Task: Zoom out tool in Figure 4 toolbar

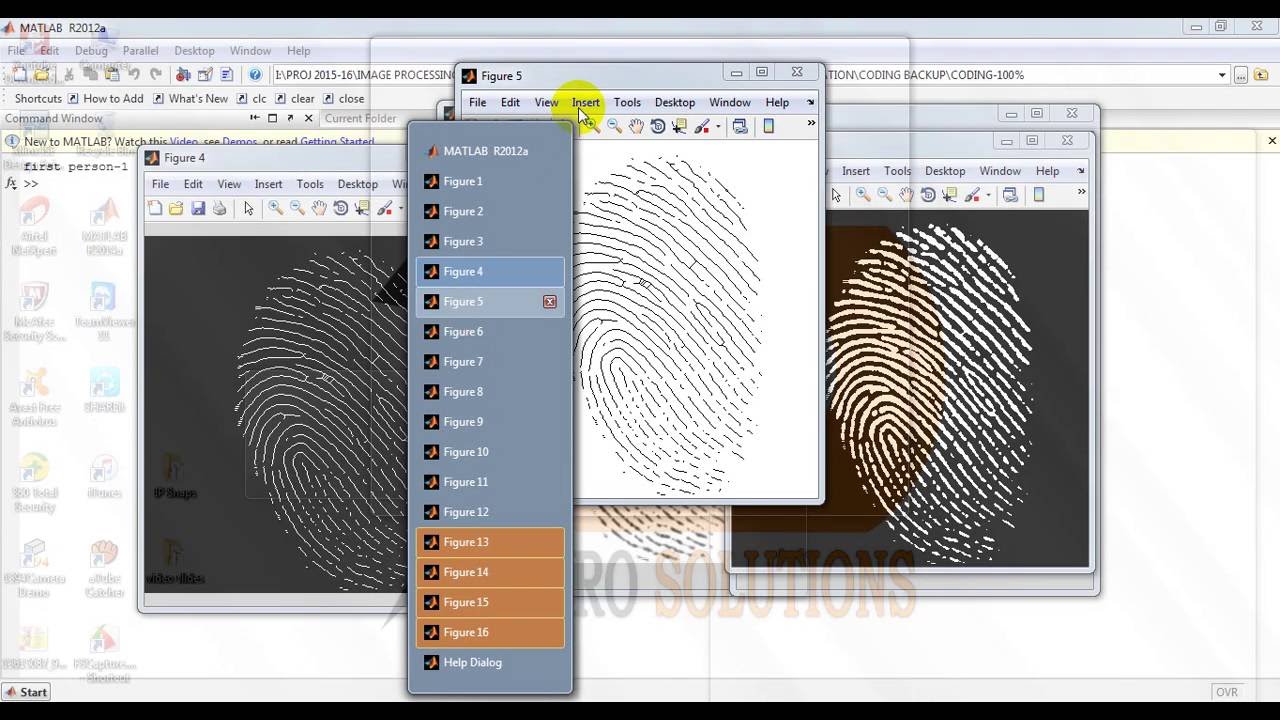Action: click(297, 208)
